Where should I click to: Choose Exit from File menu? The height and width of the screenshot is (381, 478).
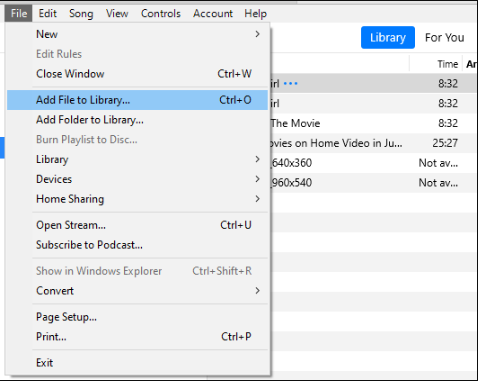tap(137, 363)
